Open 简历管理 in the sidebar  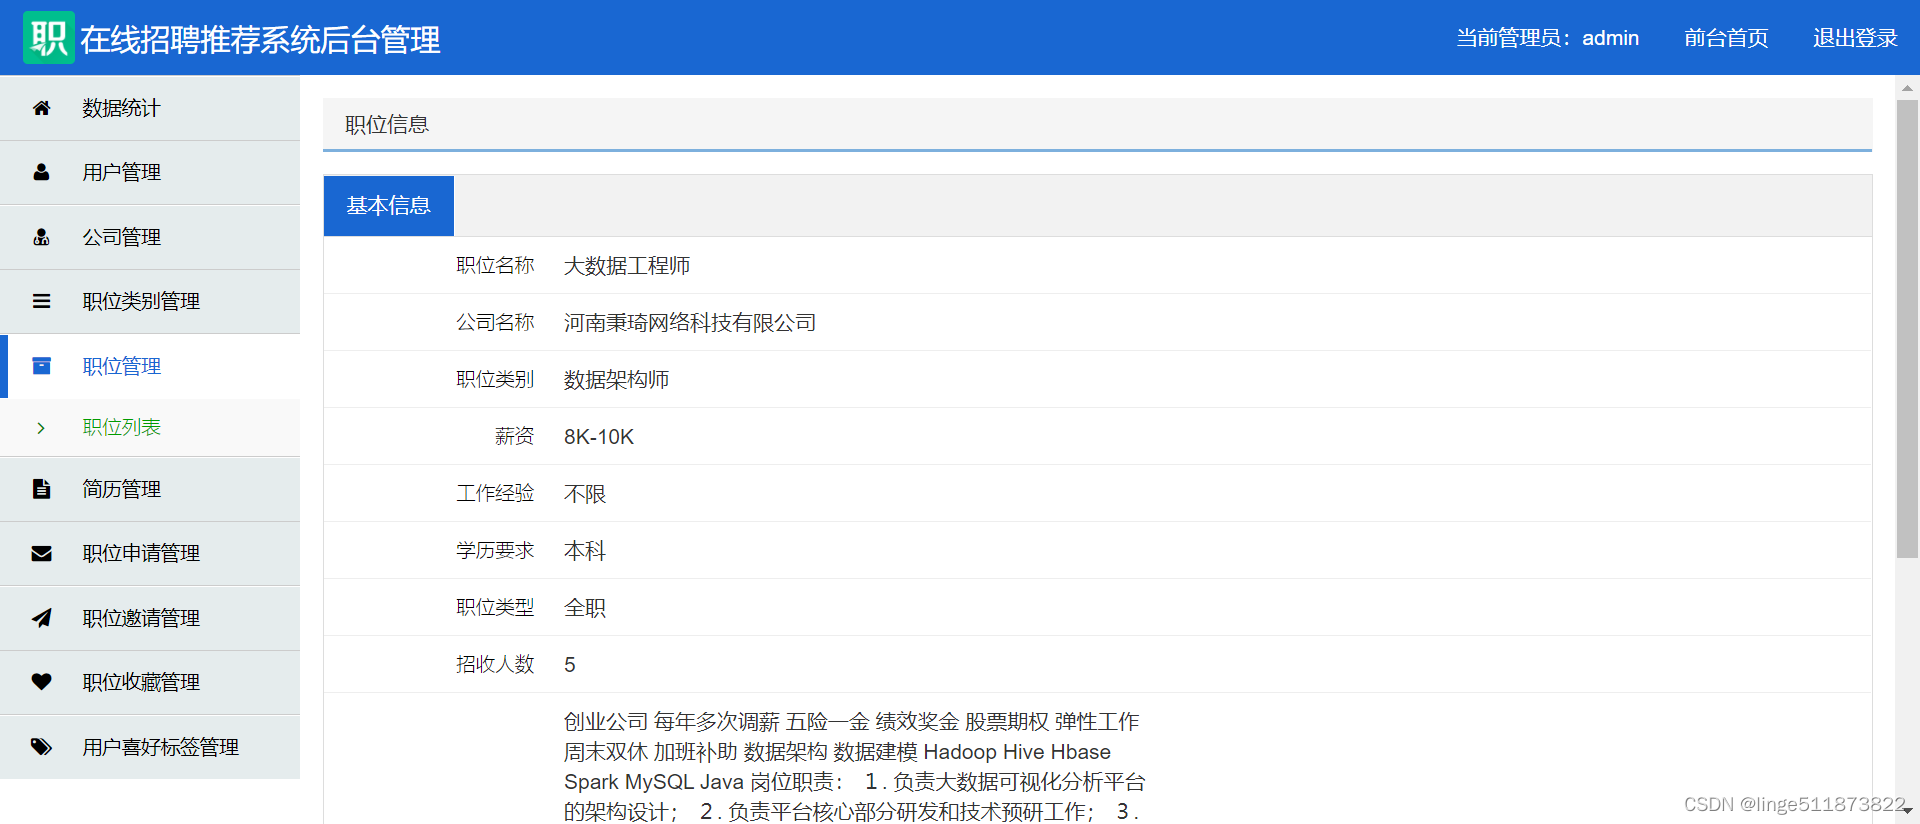tap(150, 489)
